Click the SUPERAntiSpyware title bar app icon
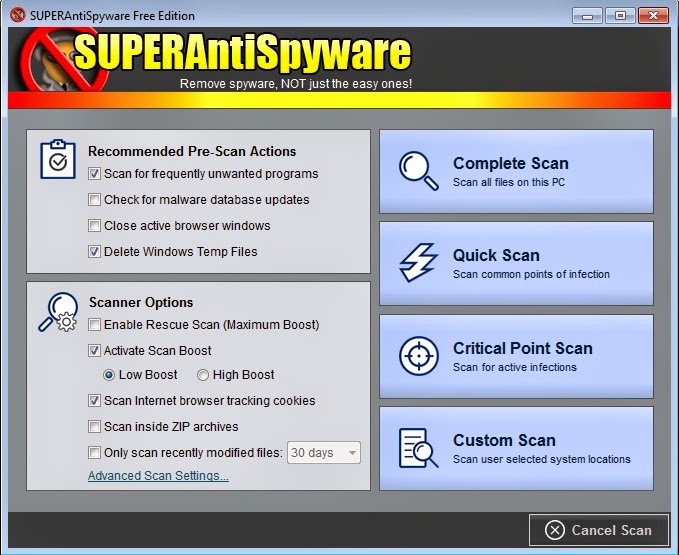This screenshot has height=555, width=679. coord(18,15)
